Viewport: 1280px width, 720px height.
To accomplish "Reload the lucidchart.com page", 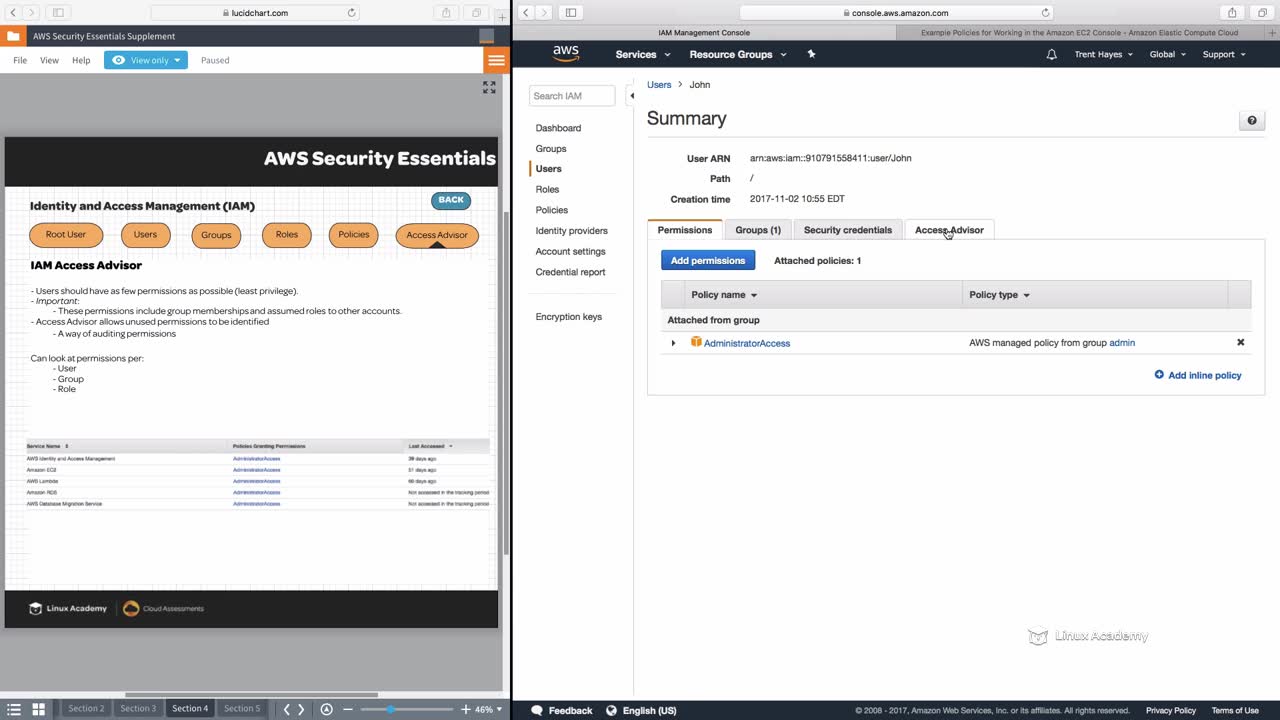I will [352, 13].
